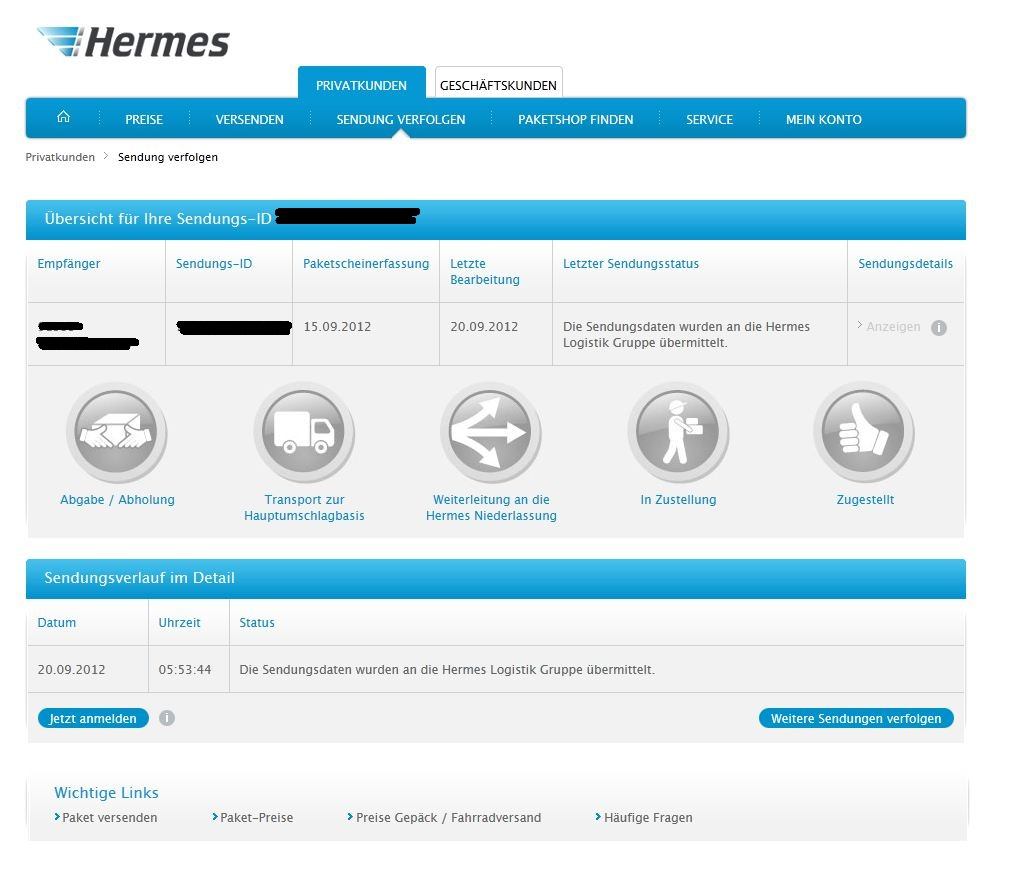Click the Abgabe / Abholung label
Image resolution: width=1025 pixels, height=872 pixels.
(117, 499)
